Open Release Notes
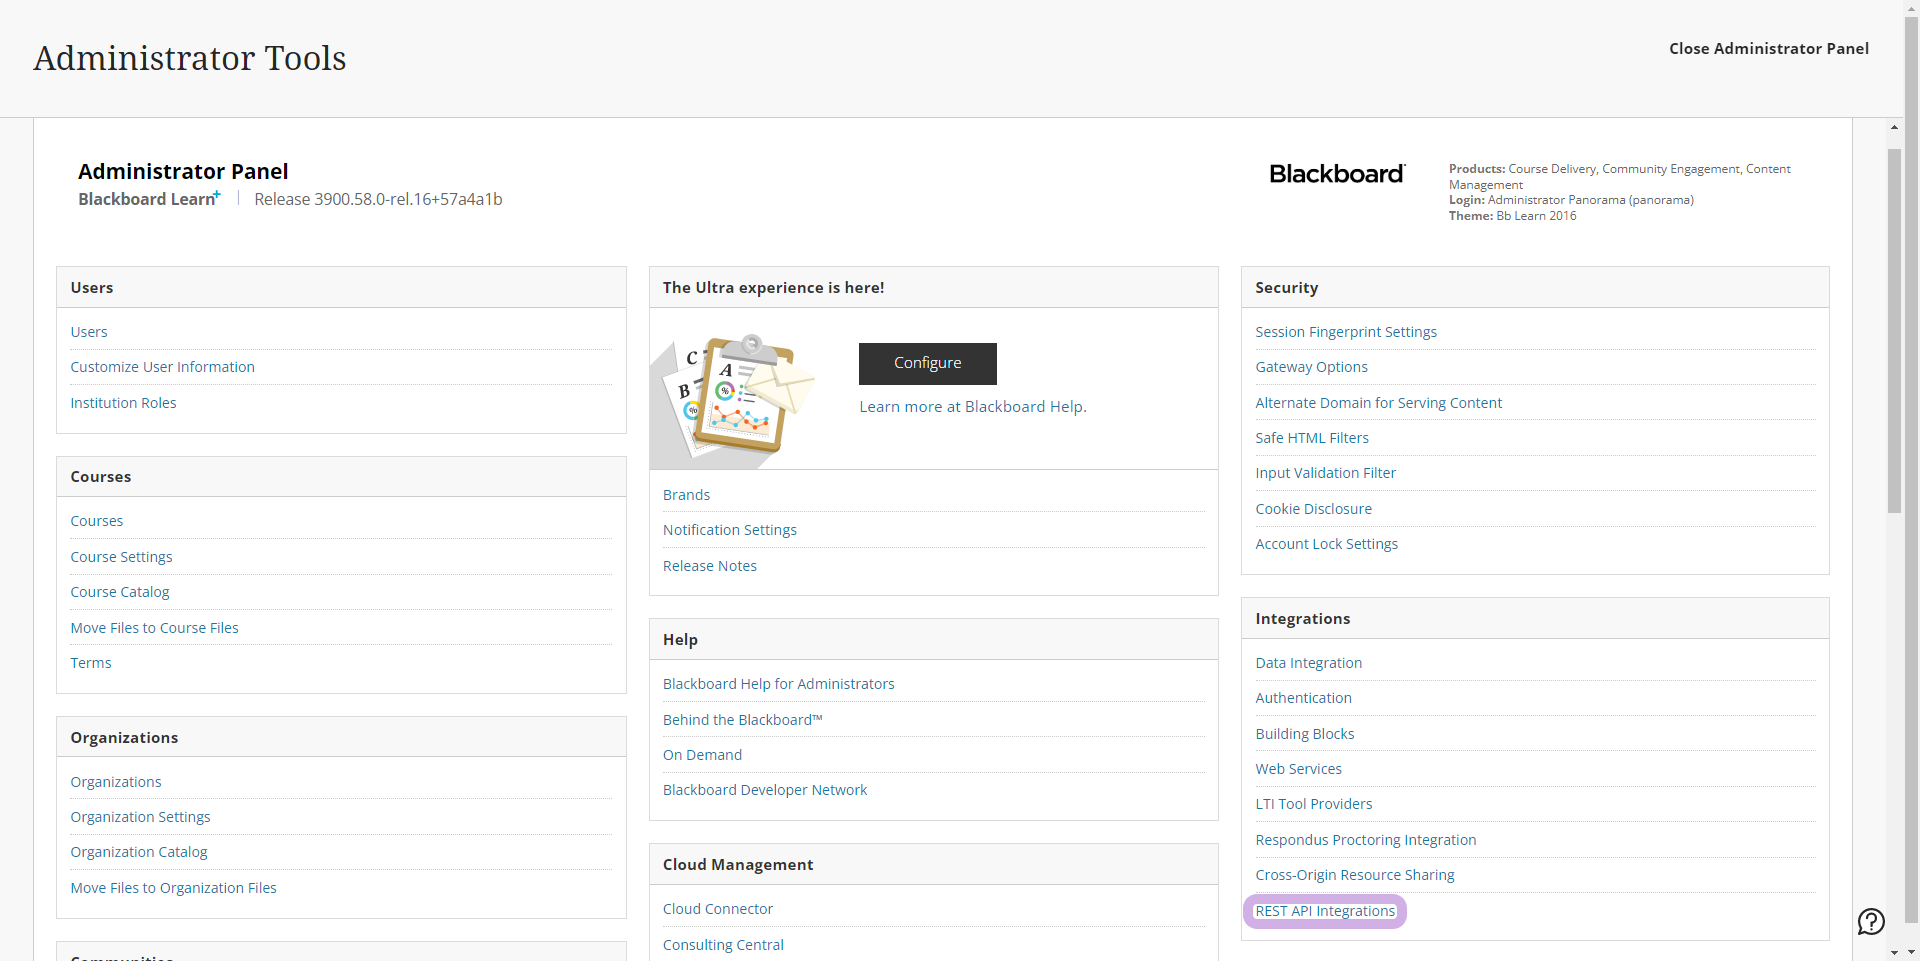1920x961 pixels. tap(710, 566)
